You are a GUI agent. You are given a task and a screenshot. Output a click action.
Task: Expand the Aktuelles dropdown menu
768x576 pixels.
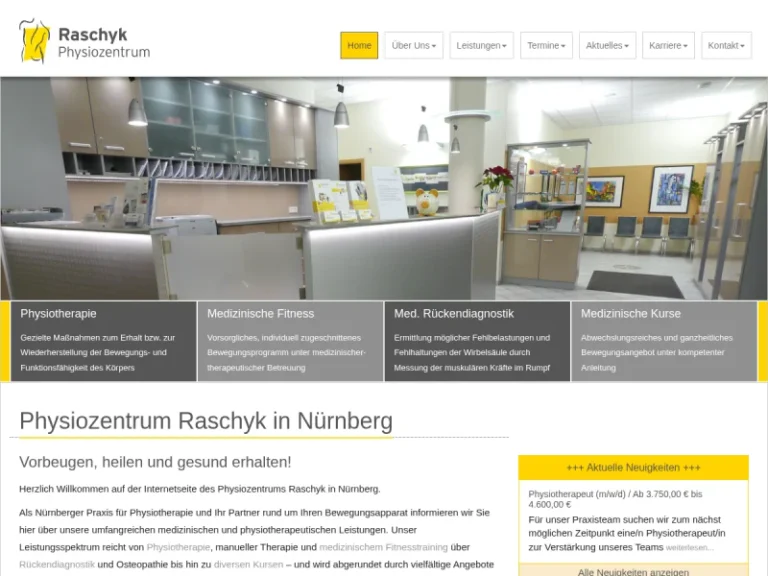tap(607, 46)
